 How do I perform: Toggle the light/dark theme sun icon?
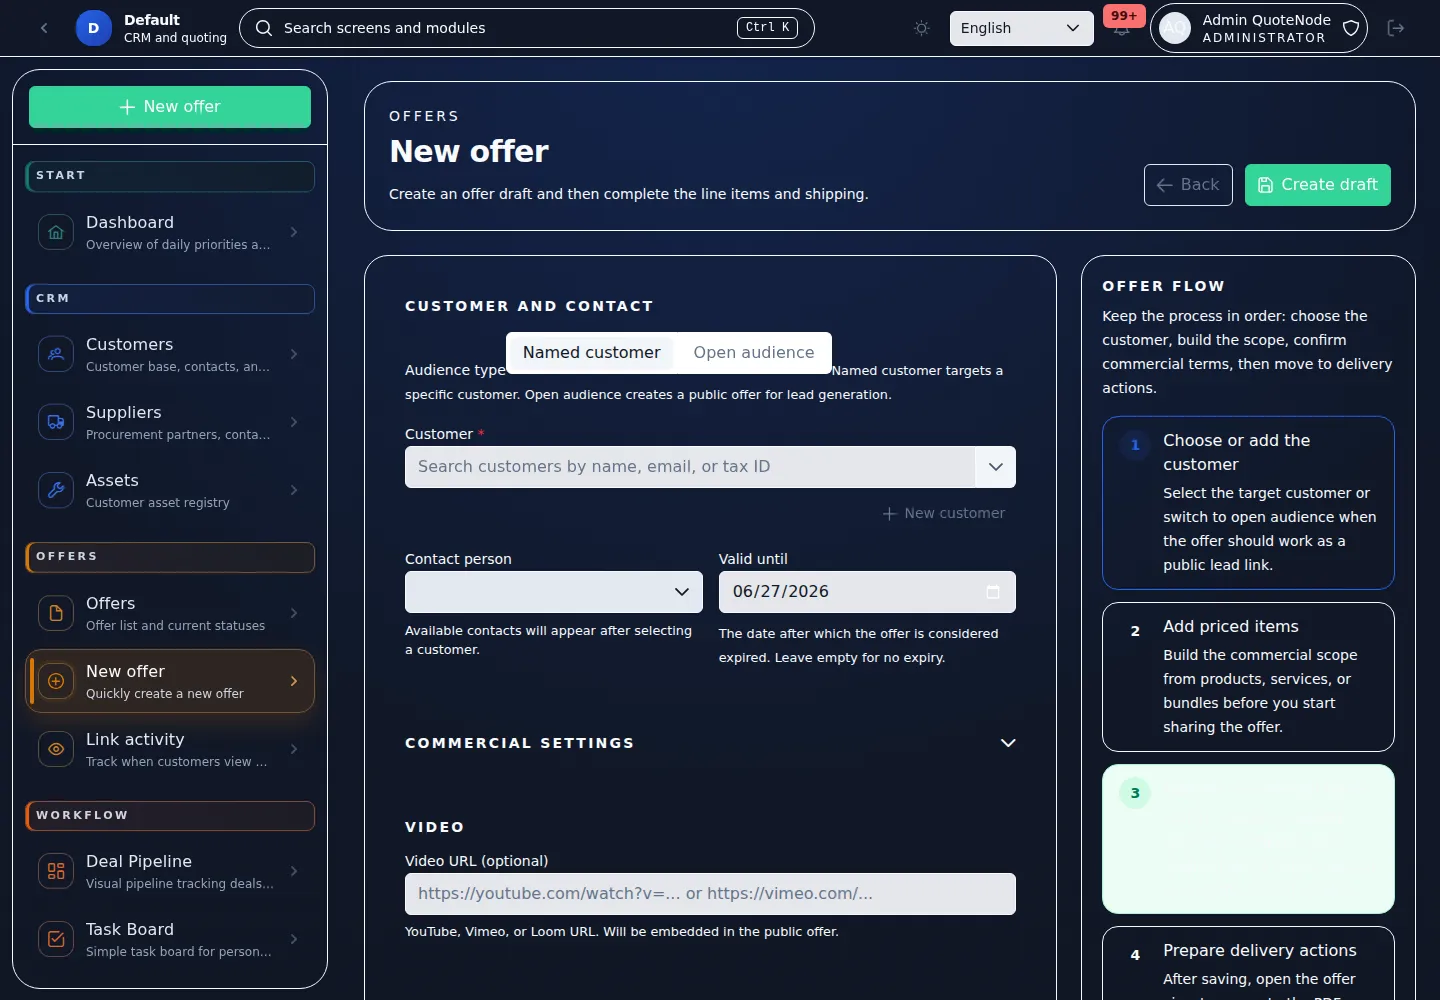tap(922, 28)
